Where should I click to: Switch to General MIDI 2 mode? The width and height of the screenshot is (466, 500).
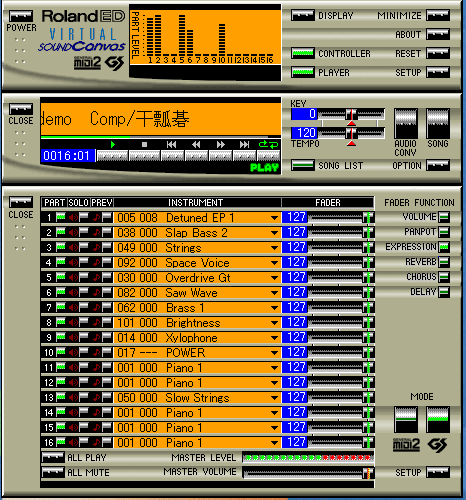pos(405,420)
